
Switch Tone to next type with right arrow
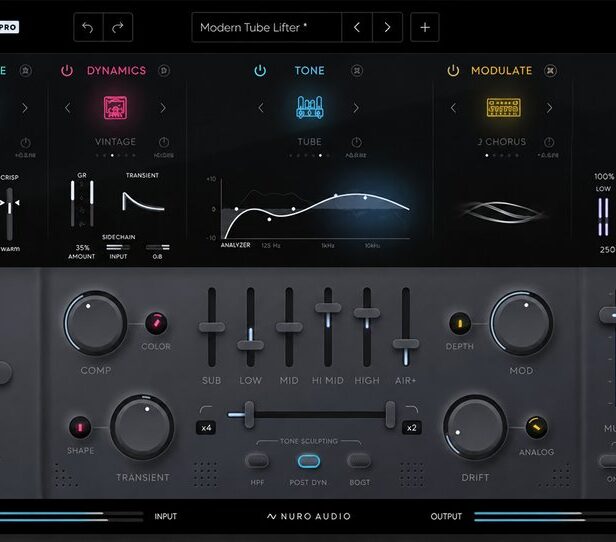click(x=356, y=108)
